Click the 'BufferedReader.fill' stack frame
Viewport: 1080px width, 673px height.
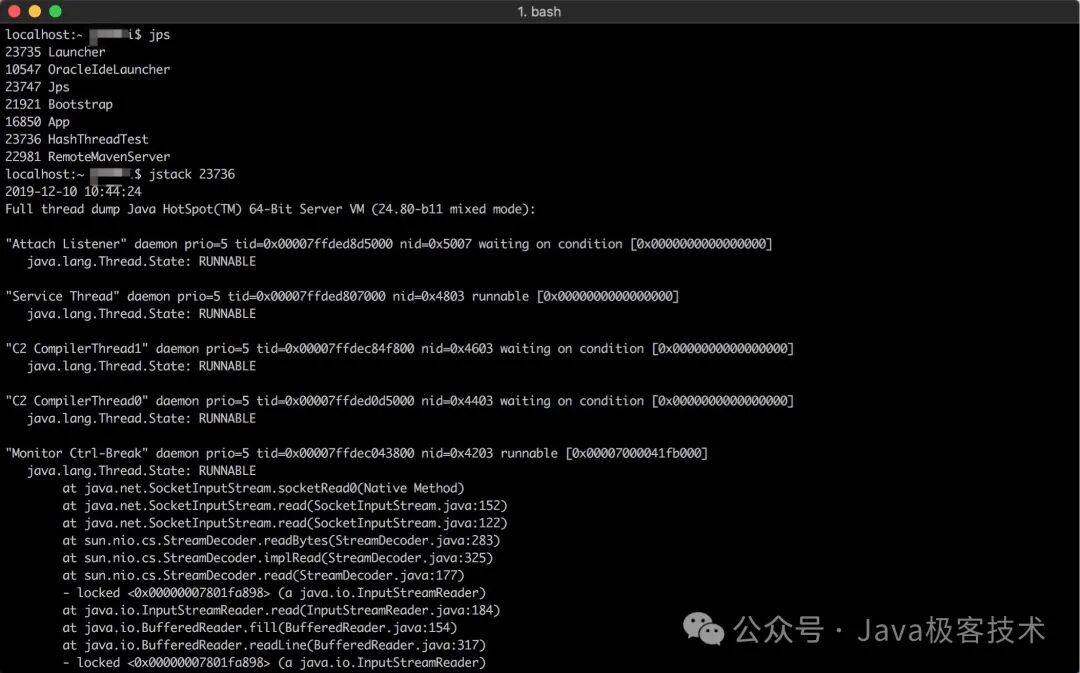pyautogui.click(x=260, y=628)
